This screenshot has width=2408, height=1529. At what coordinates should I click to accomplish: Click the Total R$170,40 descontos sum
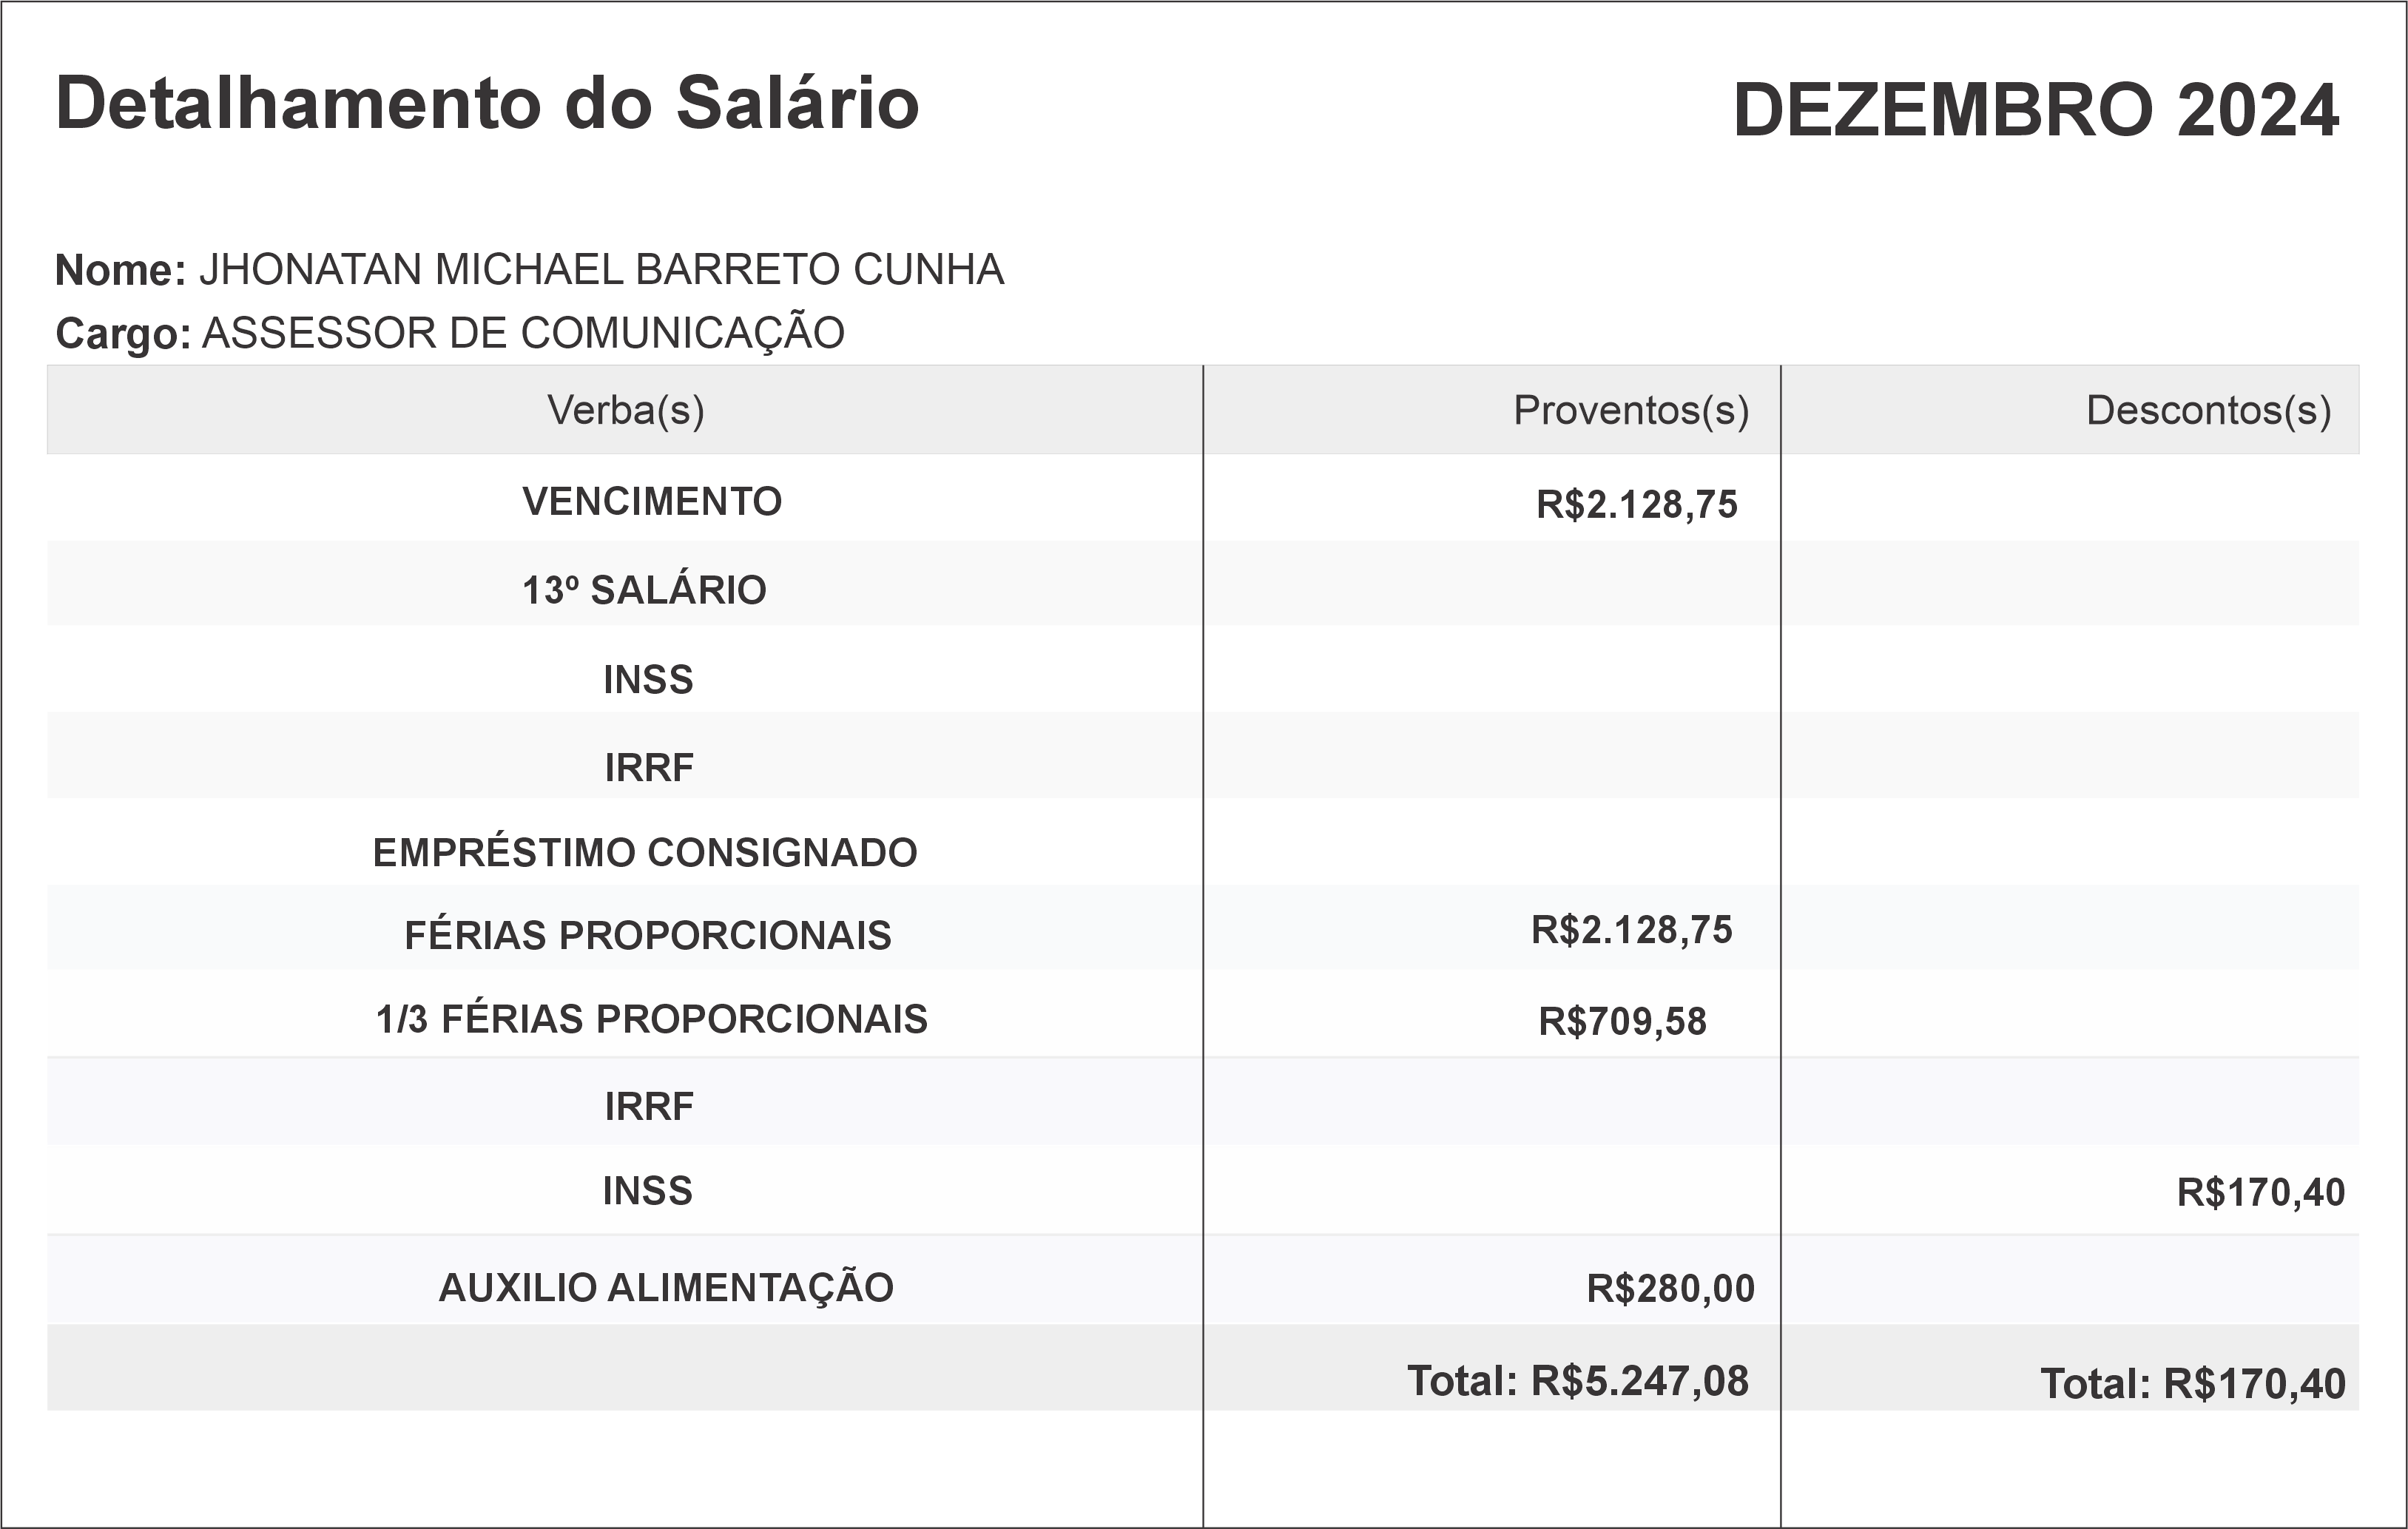2192,1384
